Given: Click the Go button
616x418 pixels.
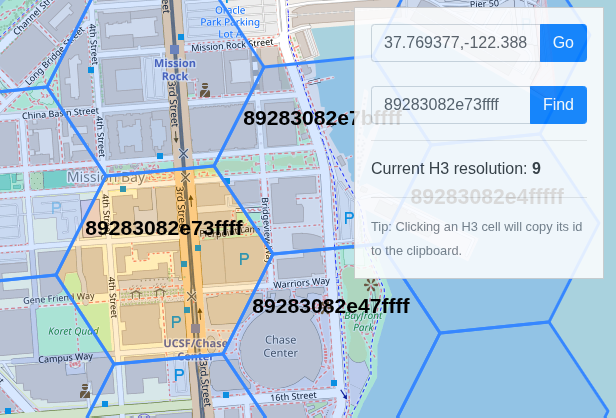Looking at the screenshot, I should tap(563, 43).
